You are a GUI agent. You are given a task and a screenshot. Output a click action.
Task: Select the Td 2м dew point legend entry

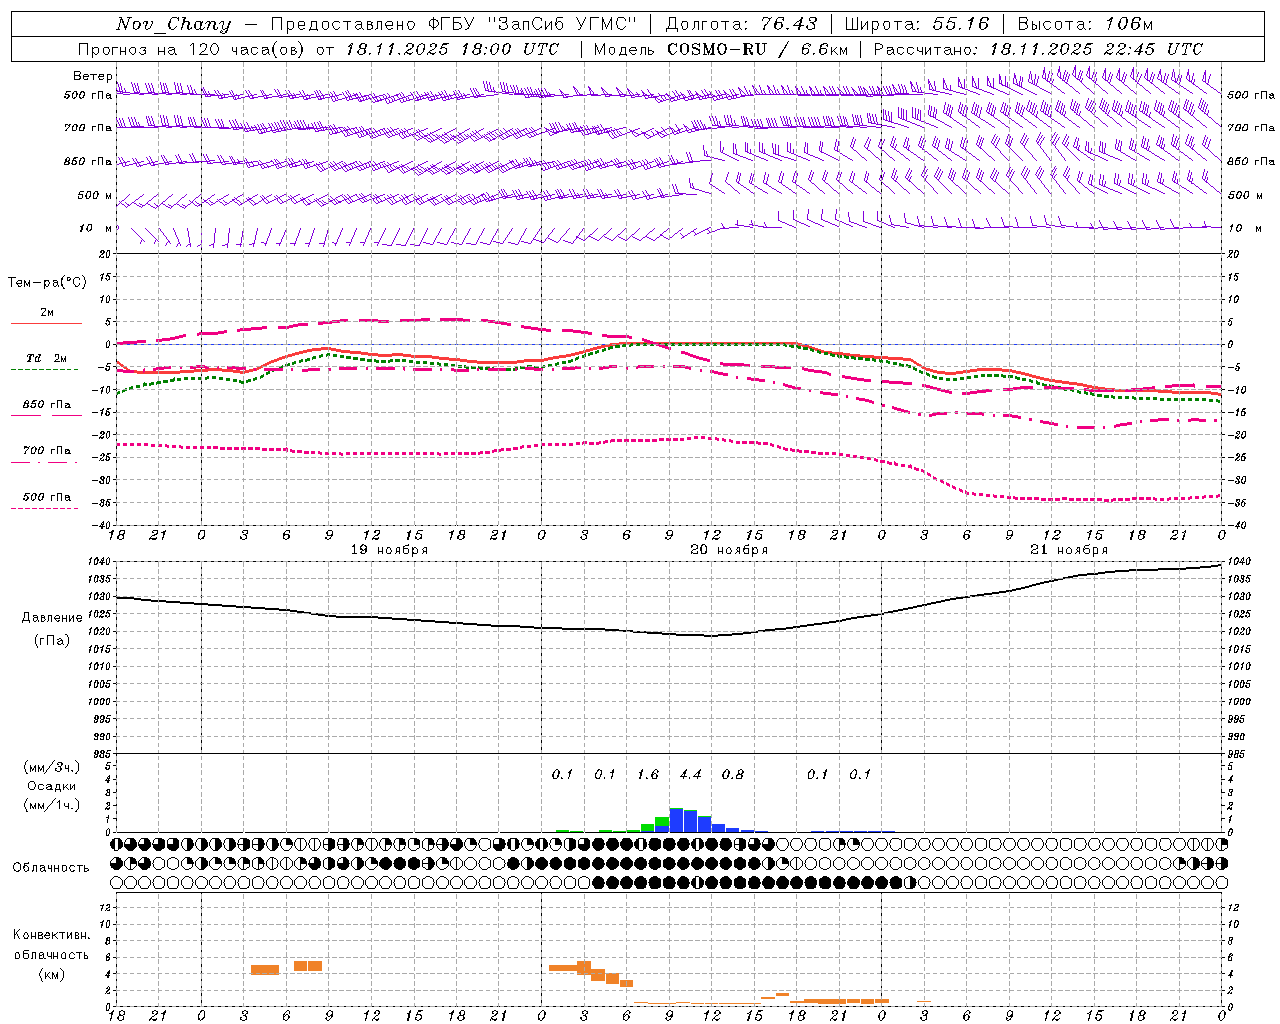pos(47,358)
